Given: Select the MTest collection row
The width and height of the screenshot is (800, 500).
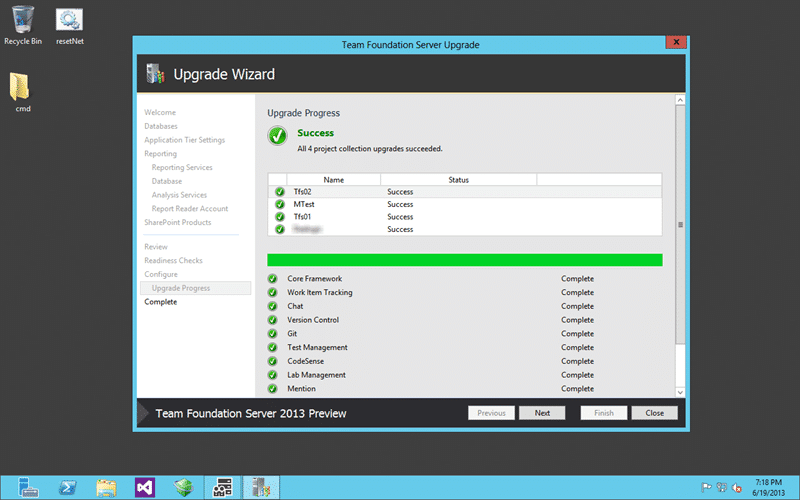Looking at the screenshot, I should tap(465, 204).
